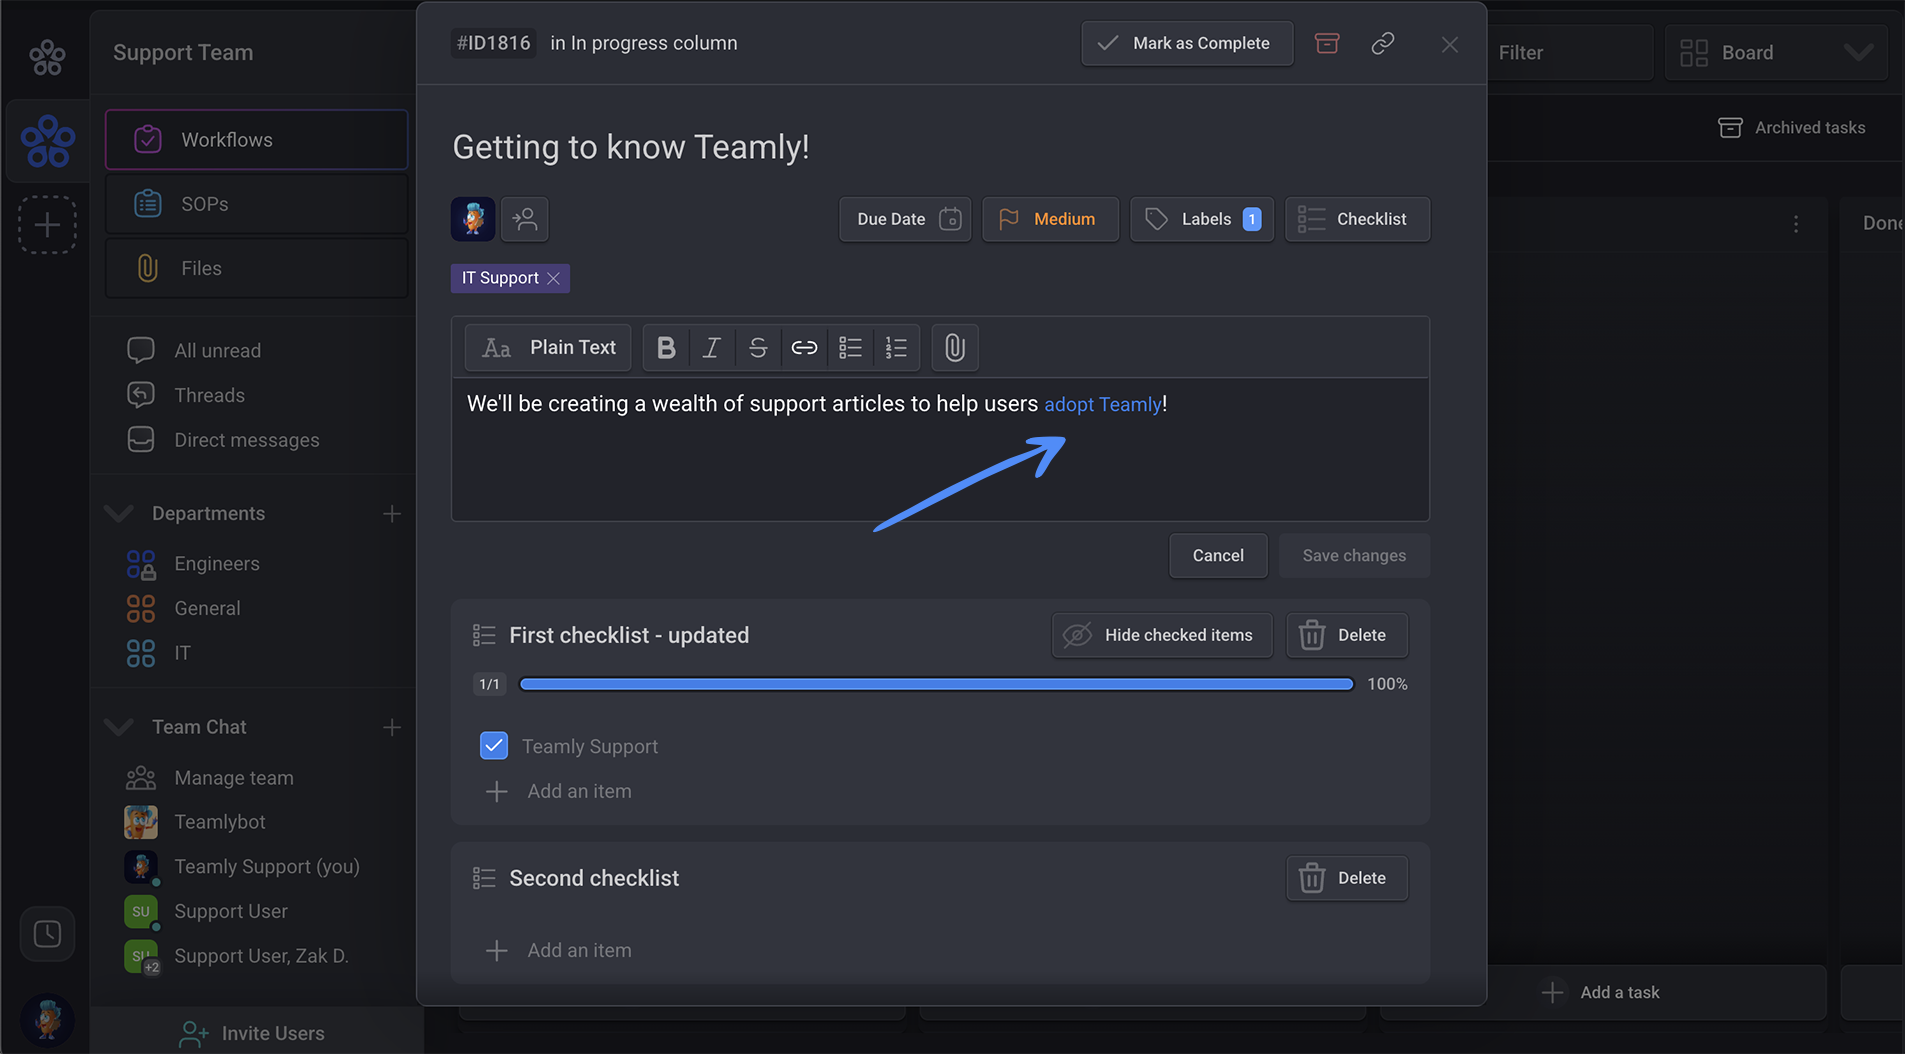Open the General department
This screenshot has width=1905, height=1054.
(207, 608)
